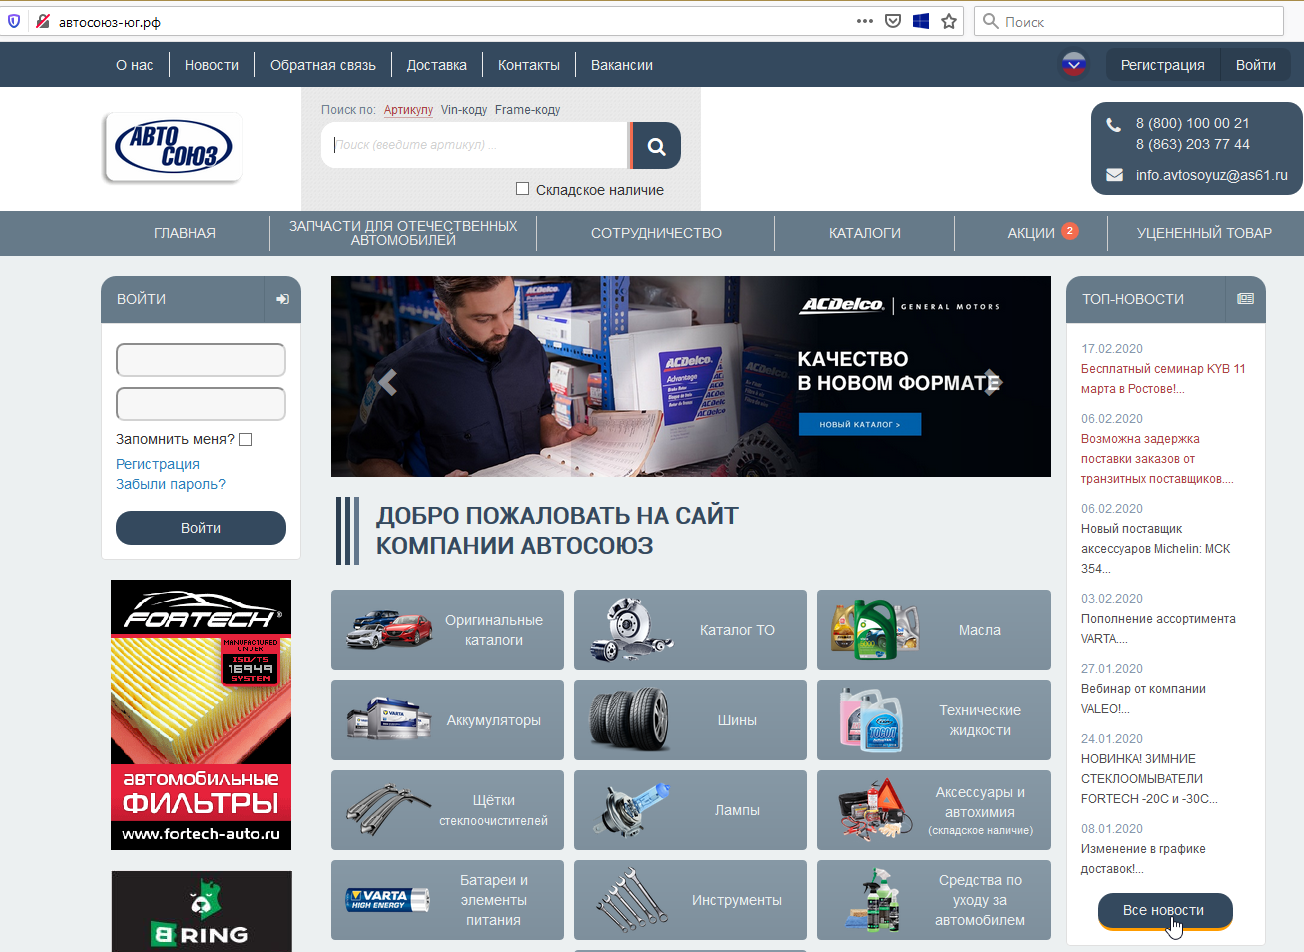Open the КАТАЛОГИ menu item
The image size is (1304, 952).
[x=864, y=233]
